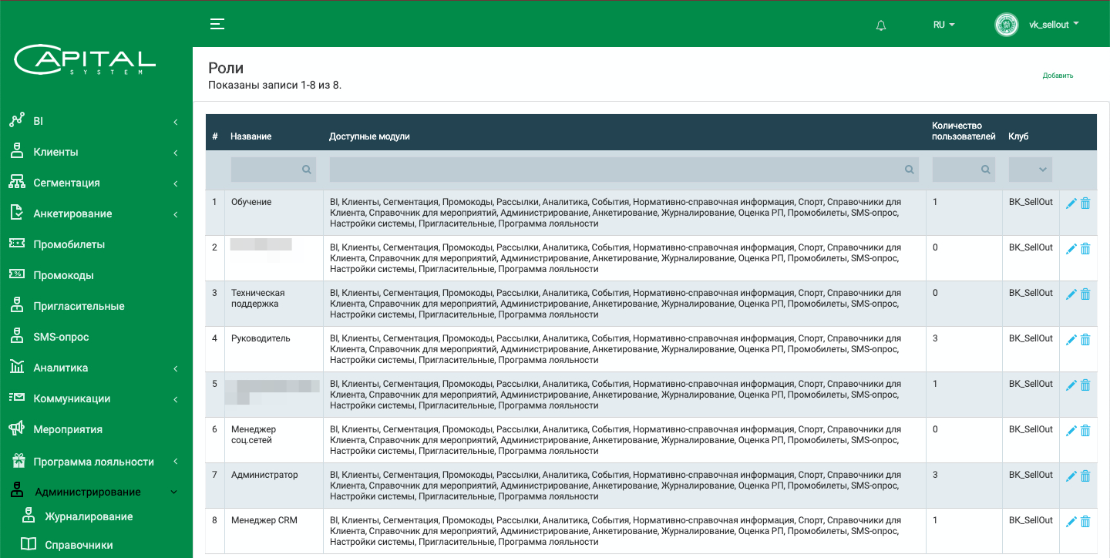Click trash icon for Менеджер CRM role
Image resolution: width=1110 pixels, height=558 pixels.
1086,521
